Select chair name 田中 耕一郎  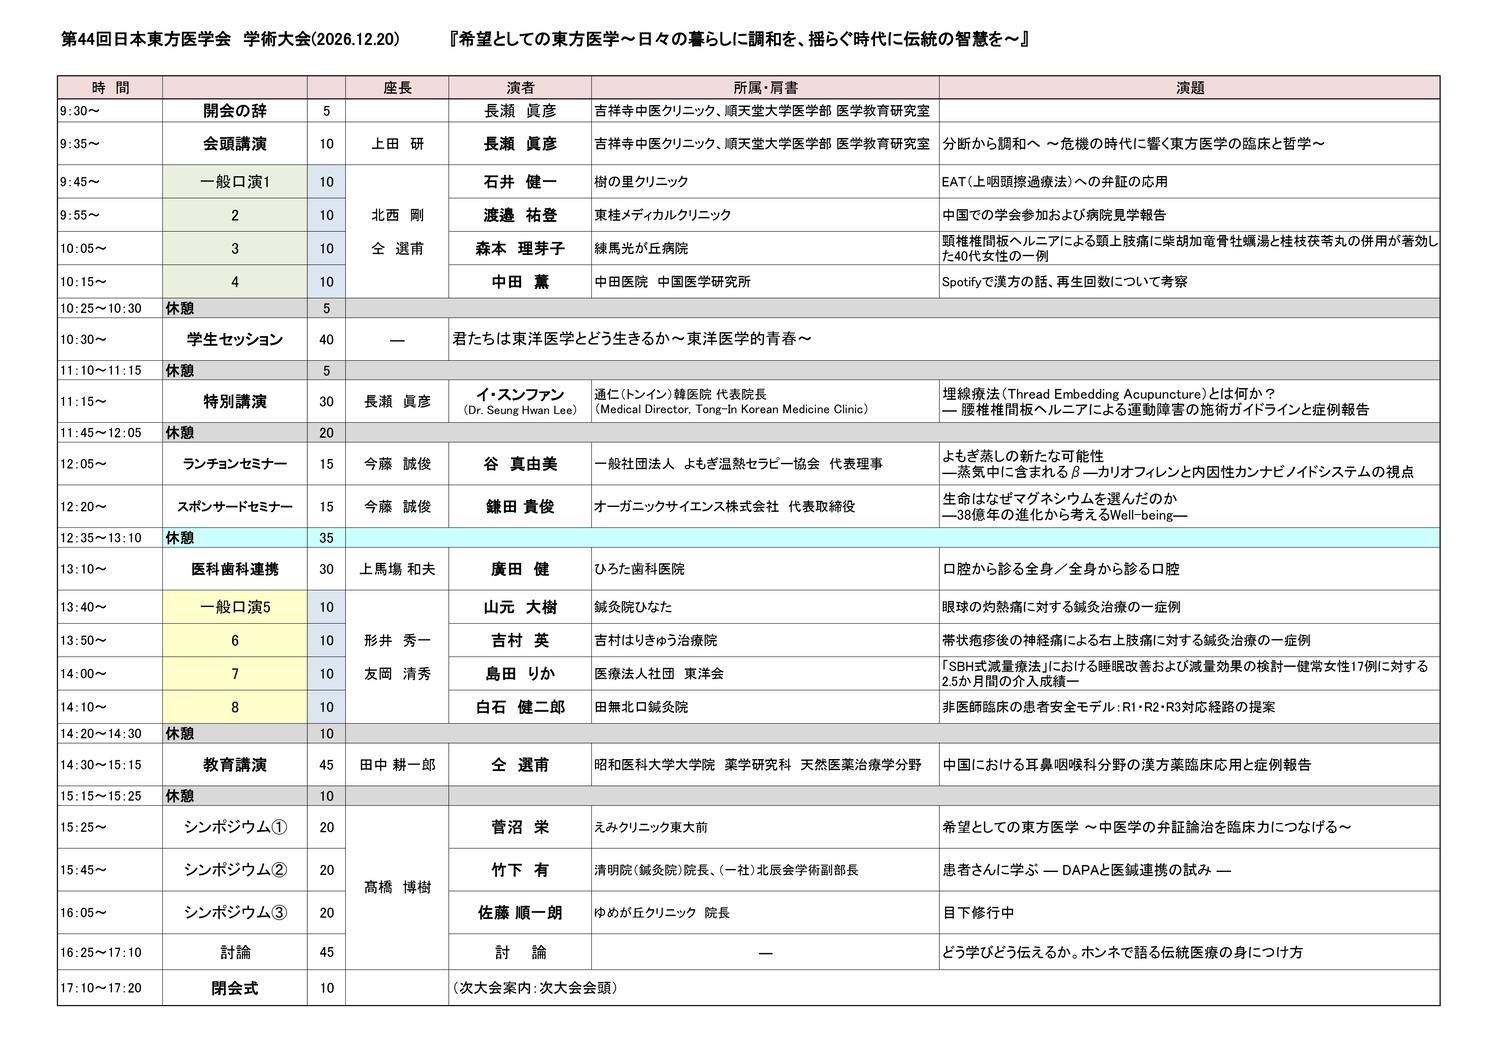[x=397, y=765]
